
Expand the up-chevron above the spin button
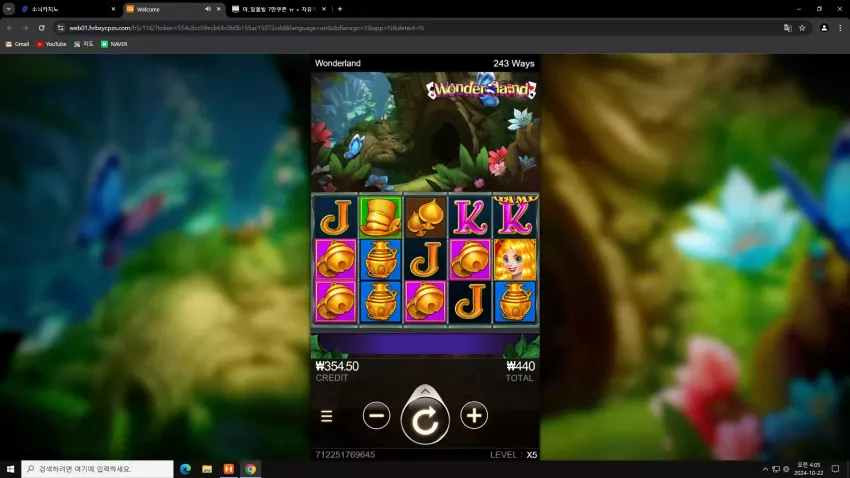(425, 391)
